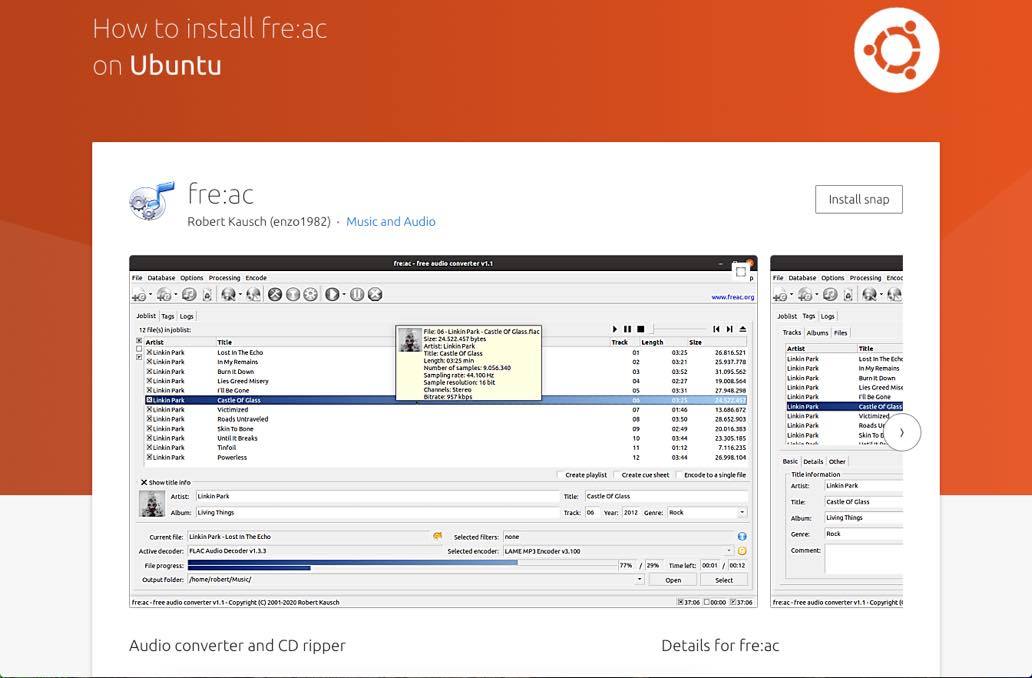Click the stop icon in playback controls
1032x678 pixels.
pyautogui.click(x=640, y=329)
